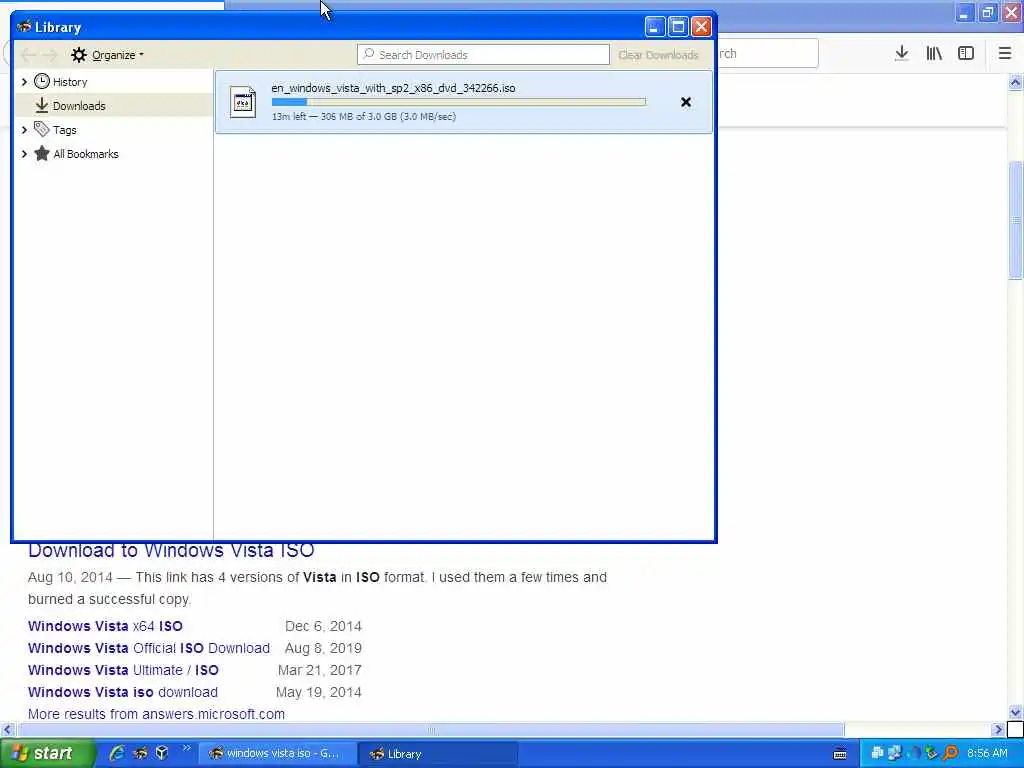
Task: Expand quick launch overflow chevron
Action: point(186,748)
